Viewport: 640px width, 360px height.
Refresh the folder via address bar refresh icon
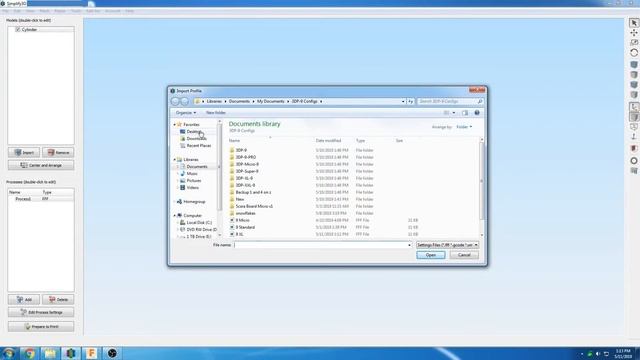(411, 101)
